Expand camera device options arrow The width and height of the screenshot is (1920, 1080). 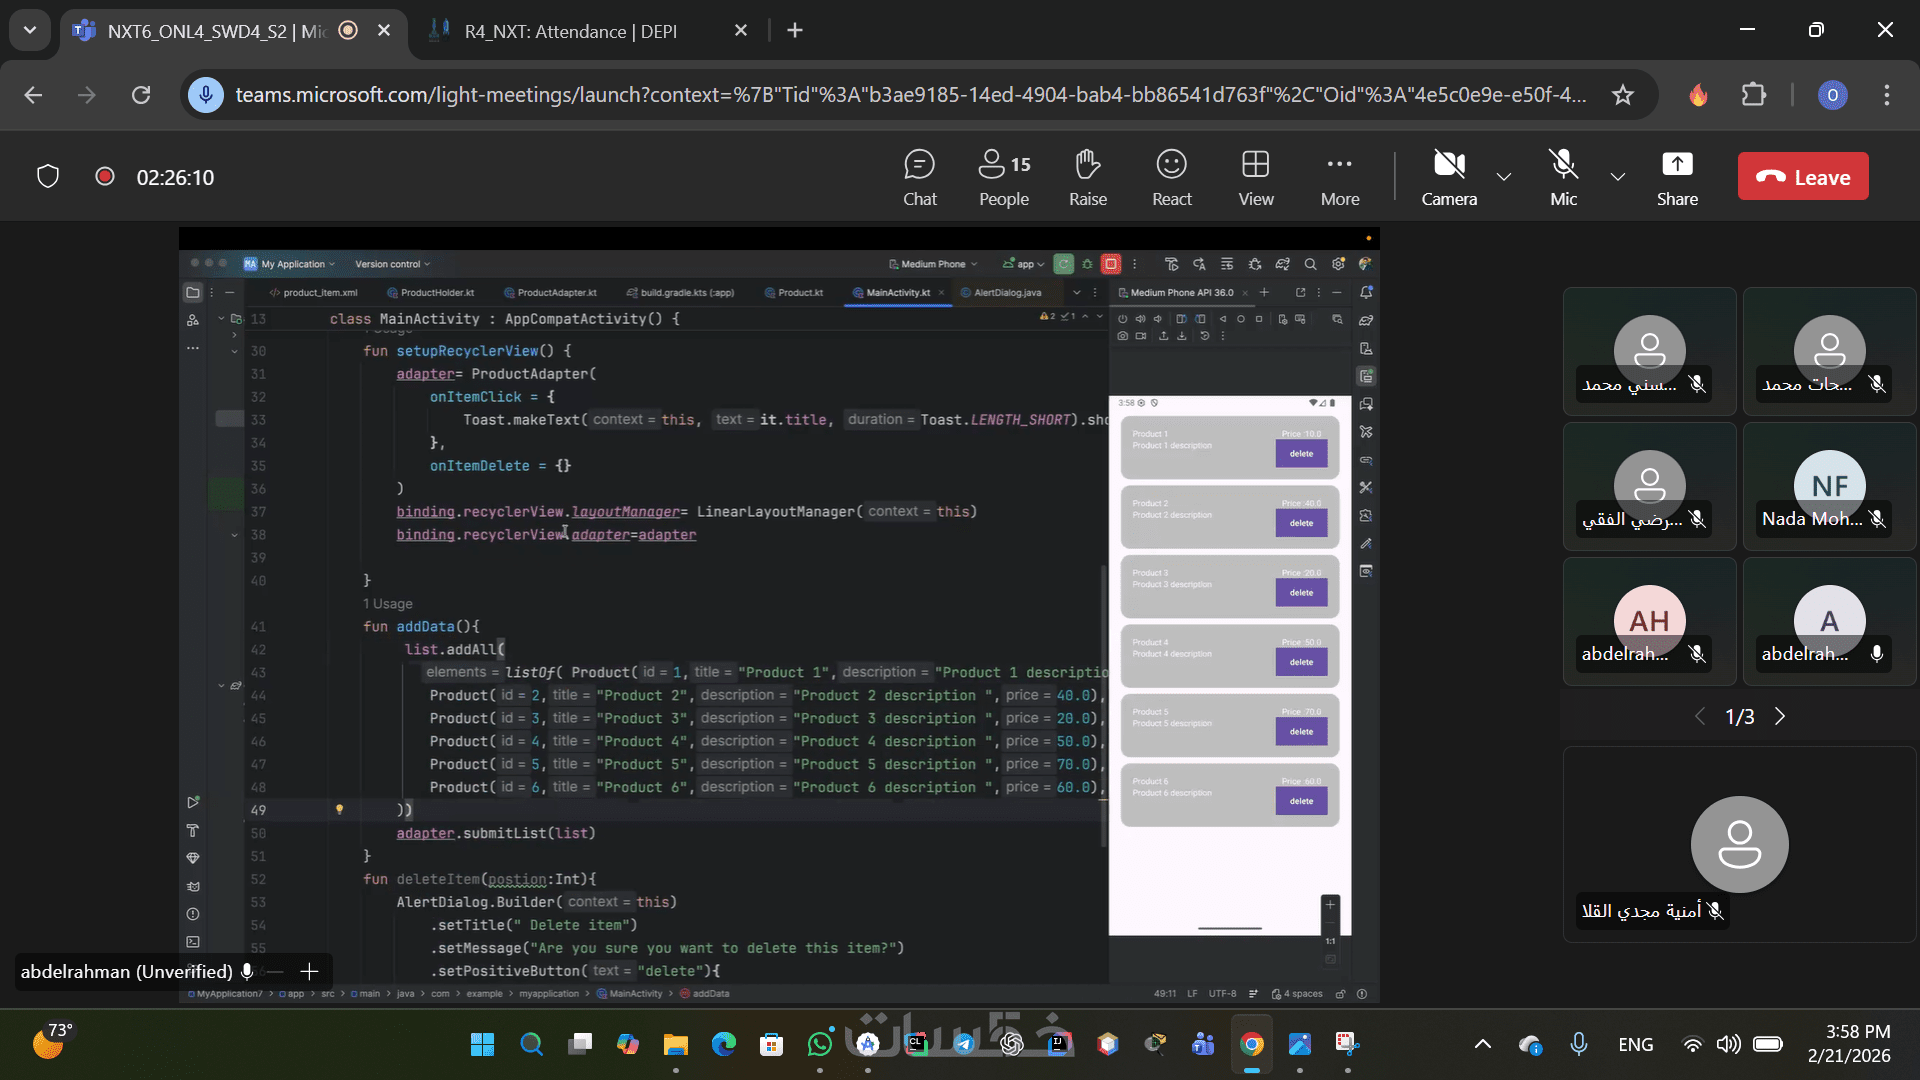click(x=1503, y=177)
